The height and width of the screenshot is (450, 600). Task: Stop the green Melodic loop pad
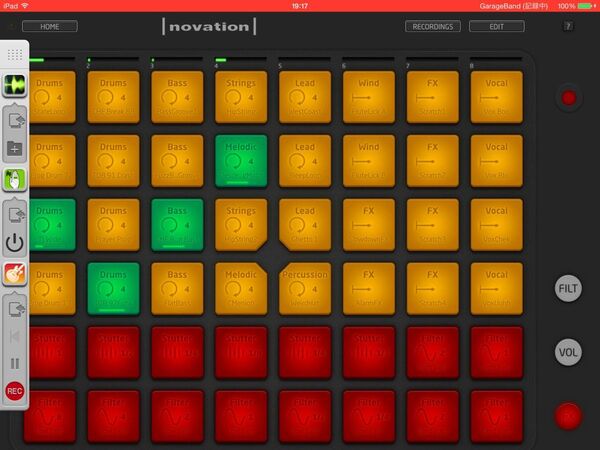[241, 161]
